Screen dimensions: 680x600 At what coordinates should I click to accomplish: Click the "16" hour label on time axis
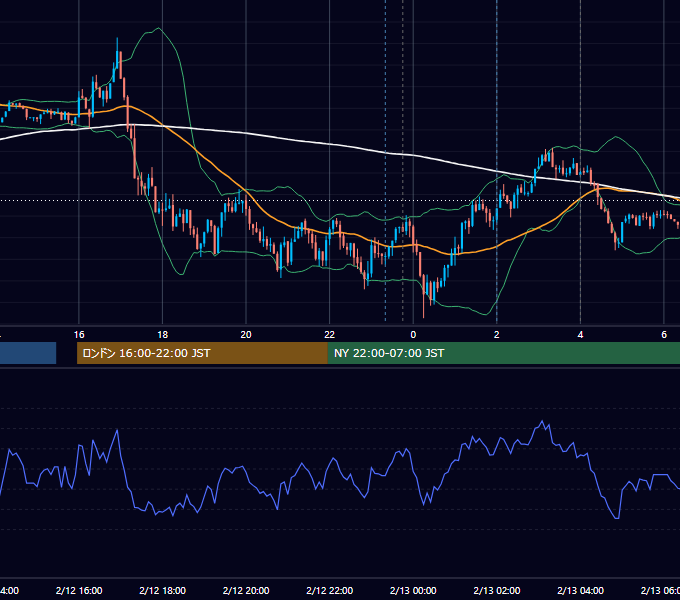79,335
